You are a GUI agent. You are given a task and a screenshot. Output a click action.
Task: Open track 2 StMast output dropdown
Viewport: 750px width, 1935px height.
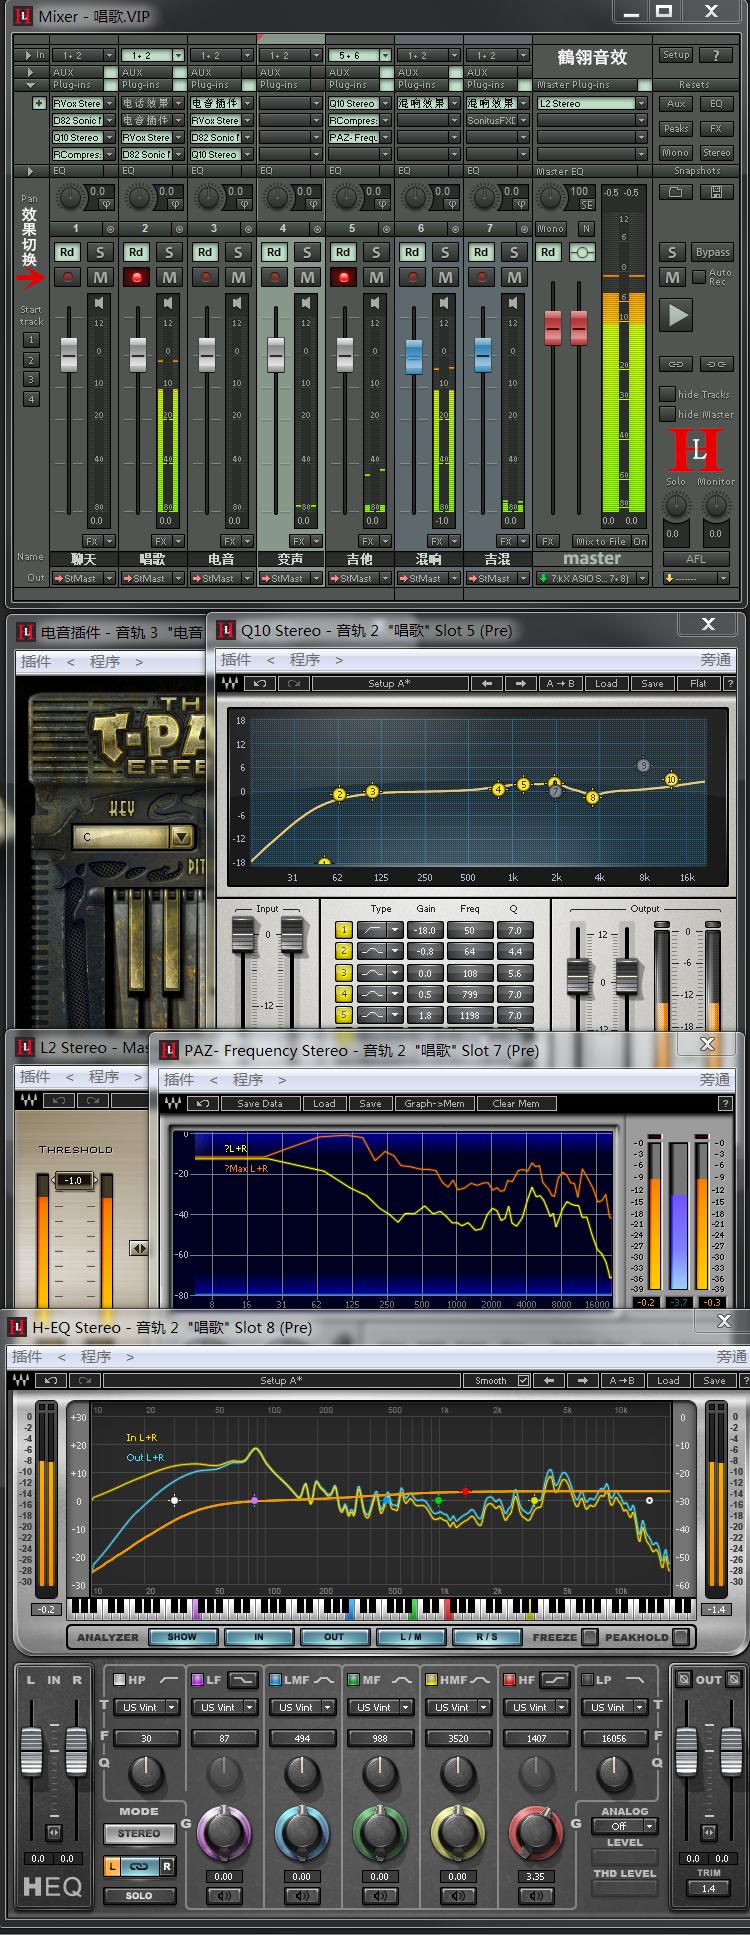(x=179, y=578)
